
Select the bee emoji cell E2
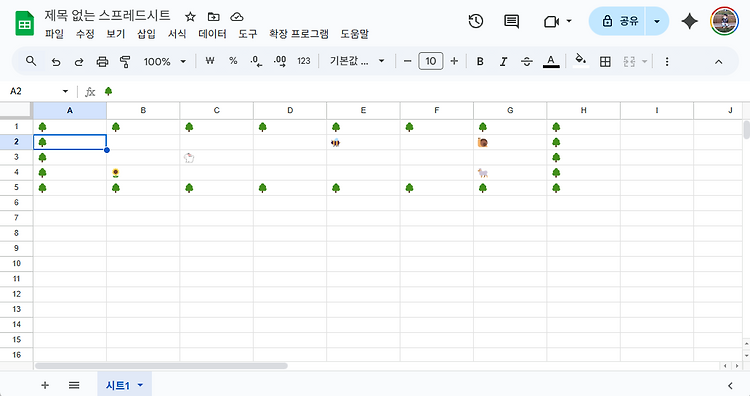pyautogui.click(x=363, y=142)
